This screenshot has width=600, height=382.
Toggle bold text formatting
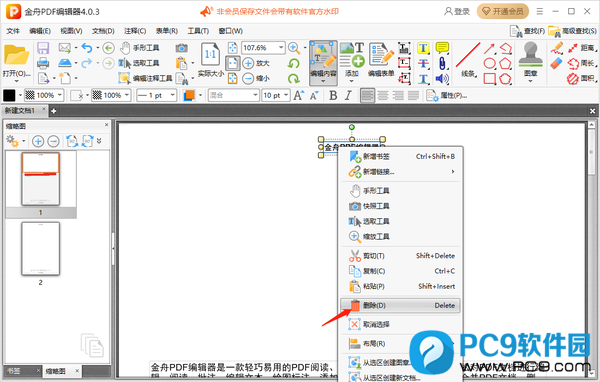333,95
